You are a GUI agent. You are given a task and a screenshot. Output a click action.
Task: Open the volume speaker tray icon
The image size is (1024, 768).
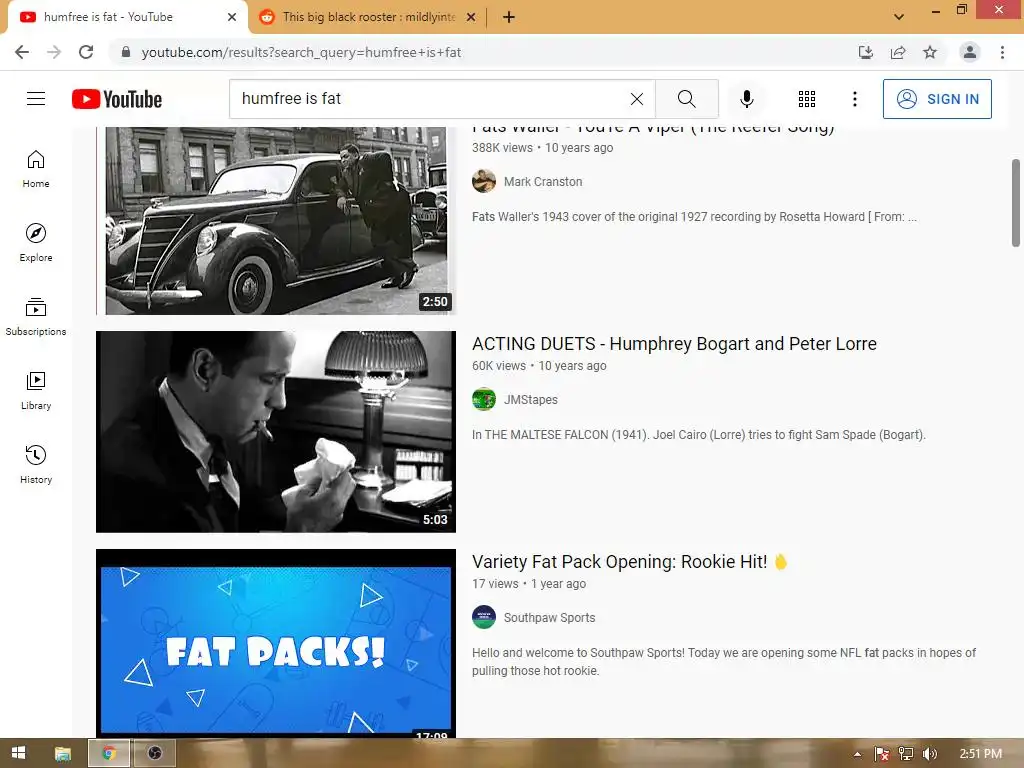coord(929,754)
